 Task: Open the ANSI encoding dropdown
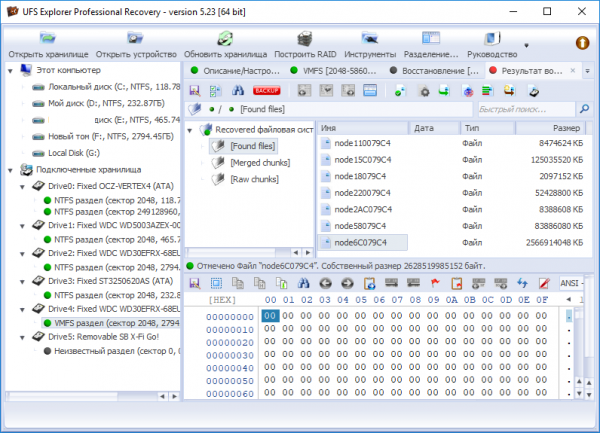(x=573, y=283)
